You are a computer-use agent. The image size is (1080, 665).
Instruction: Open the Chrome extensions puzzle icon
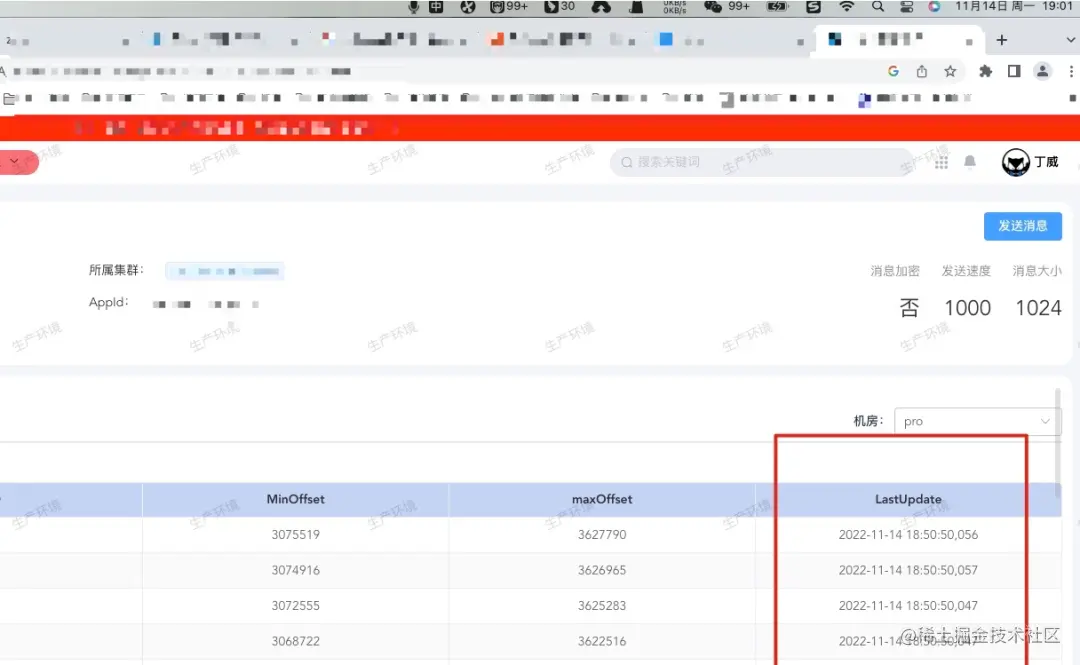click(x=986, y=71)
